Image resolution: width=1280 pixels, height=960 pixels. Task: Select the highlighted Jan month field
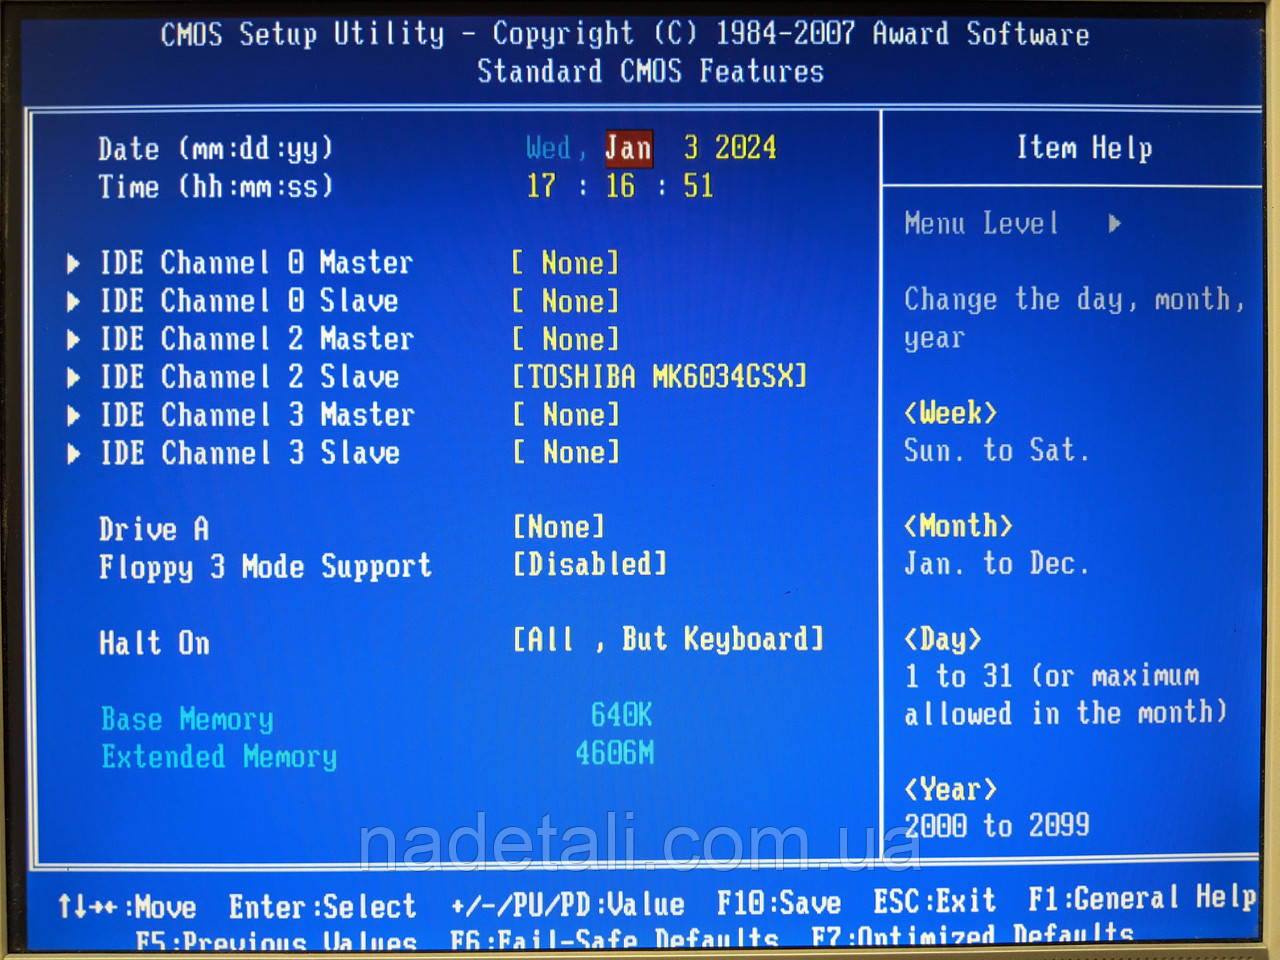tap(628, 149)
